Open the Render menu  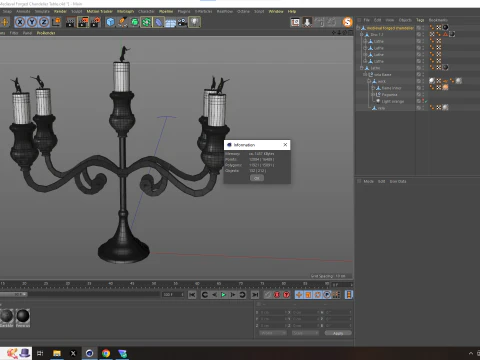tap(60, 11)
